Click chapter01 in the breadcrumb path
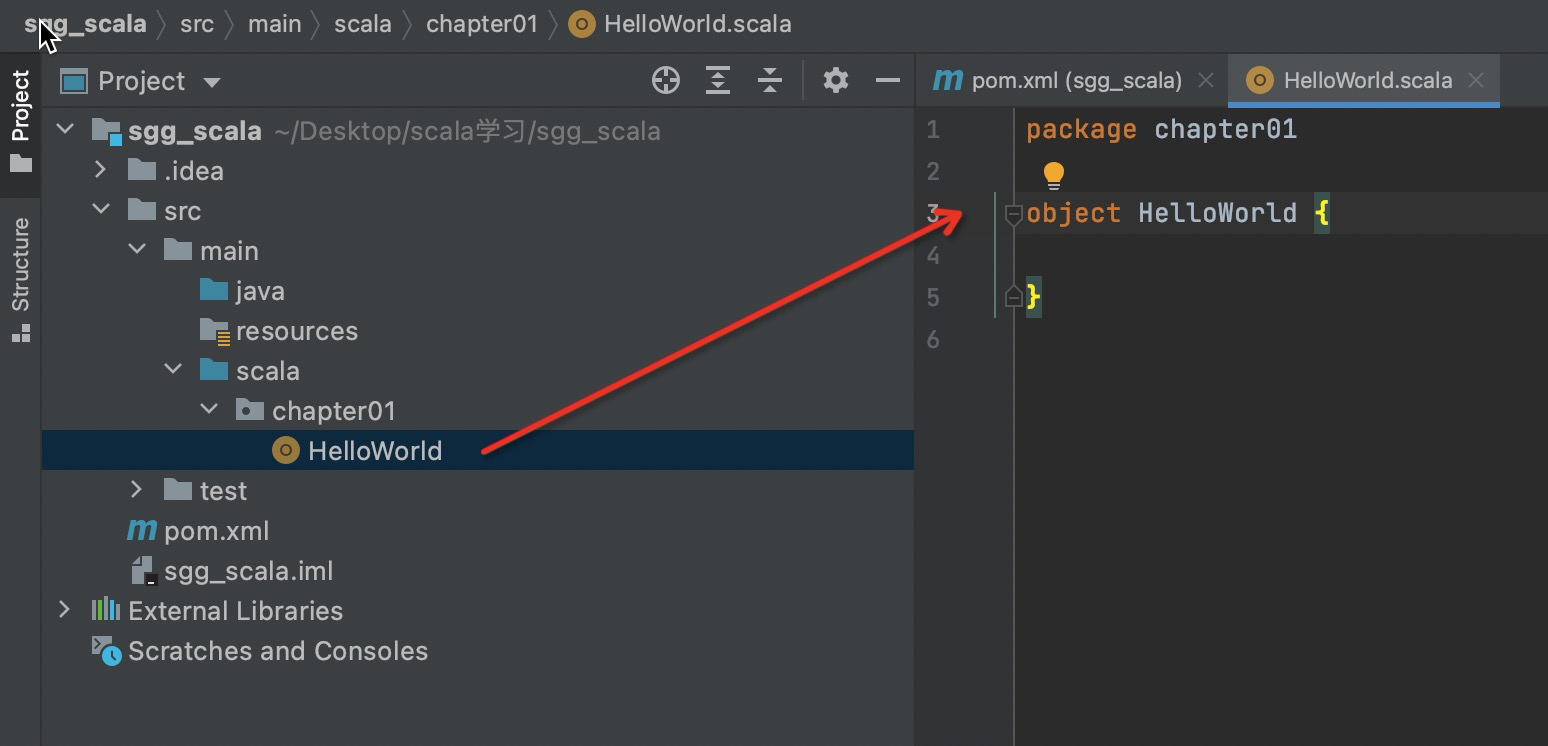Viewport: 1548px width, 746px height. click(482, 24)
